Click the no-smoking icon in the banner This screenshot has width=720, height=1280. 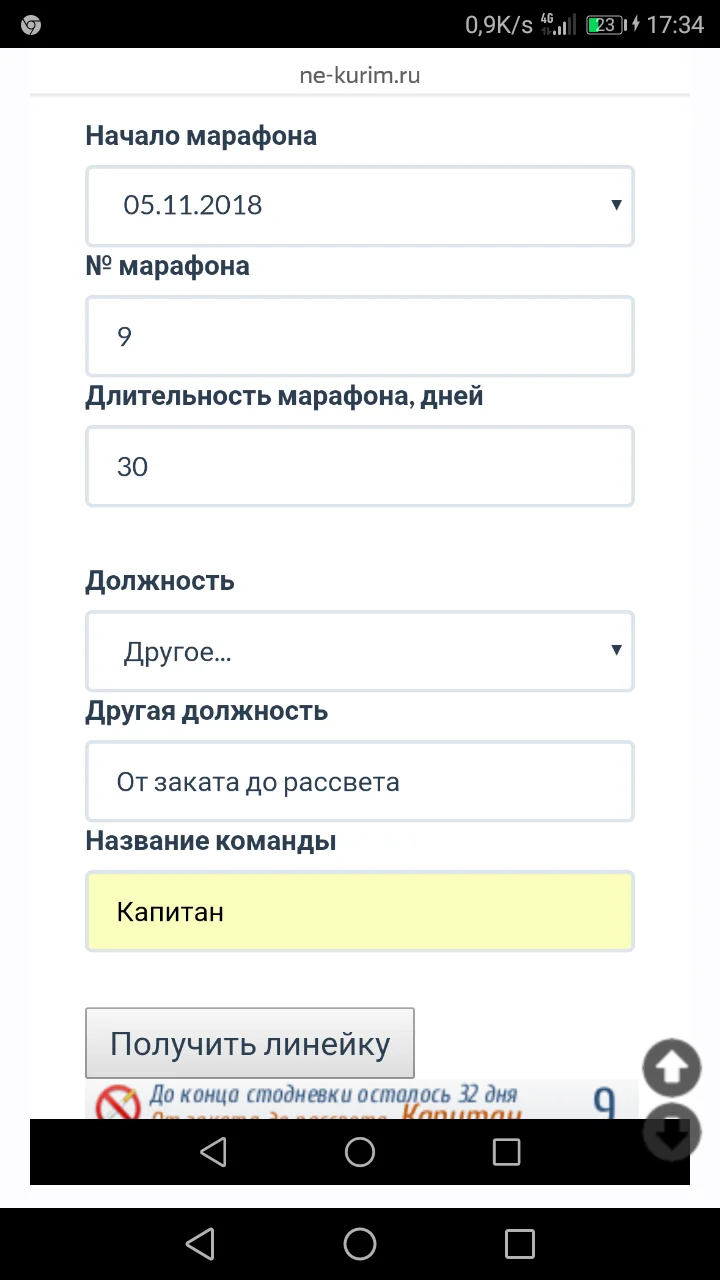click(x=117, y=1101)
